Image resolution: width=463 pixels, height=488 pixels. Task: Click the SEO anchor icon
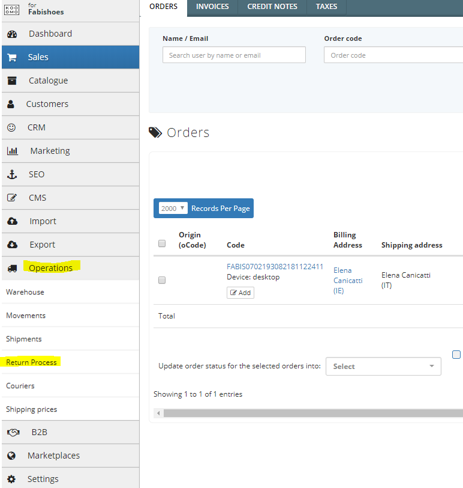point(12,174)
